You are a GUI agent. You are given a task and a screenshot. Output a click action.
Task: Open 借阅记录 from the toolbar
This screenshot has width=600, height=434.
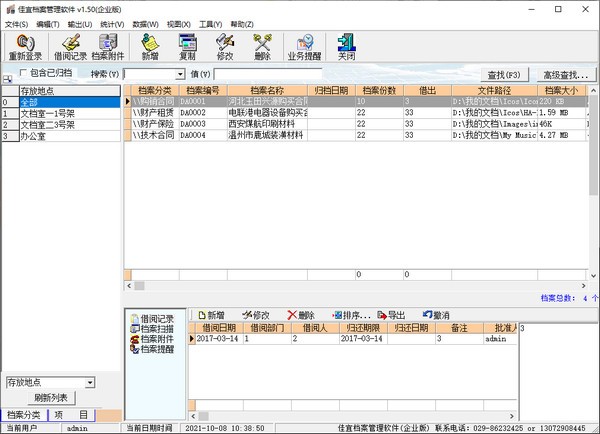(x=71, y=47)
